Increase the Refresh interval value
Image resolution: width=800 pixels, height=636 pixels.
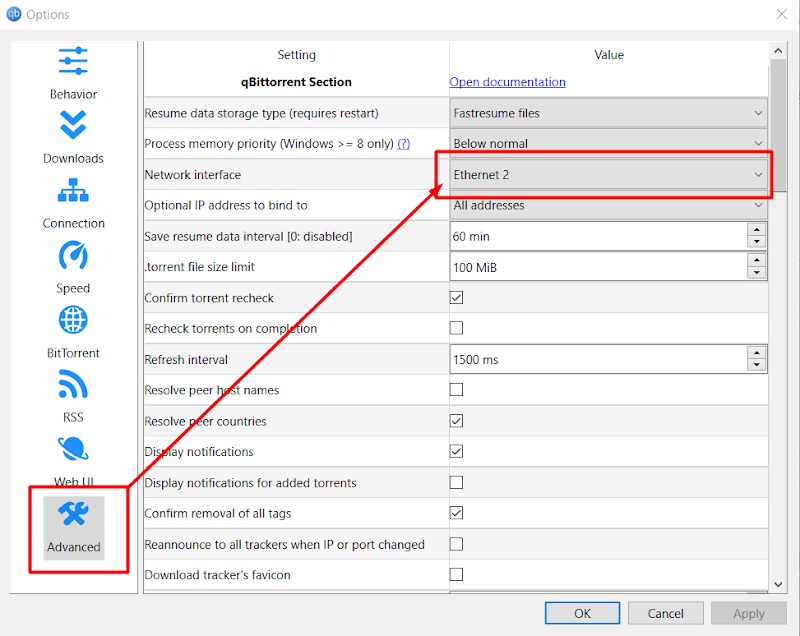click(757, 353)
